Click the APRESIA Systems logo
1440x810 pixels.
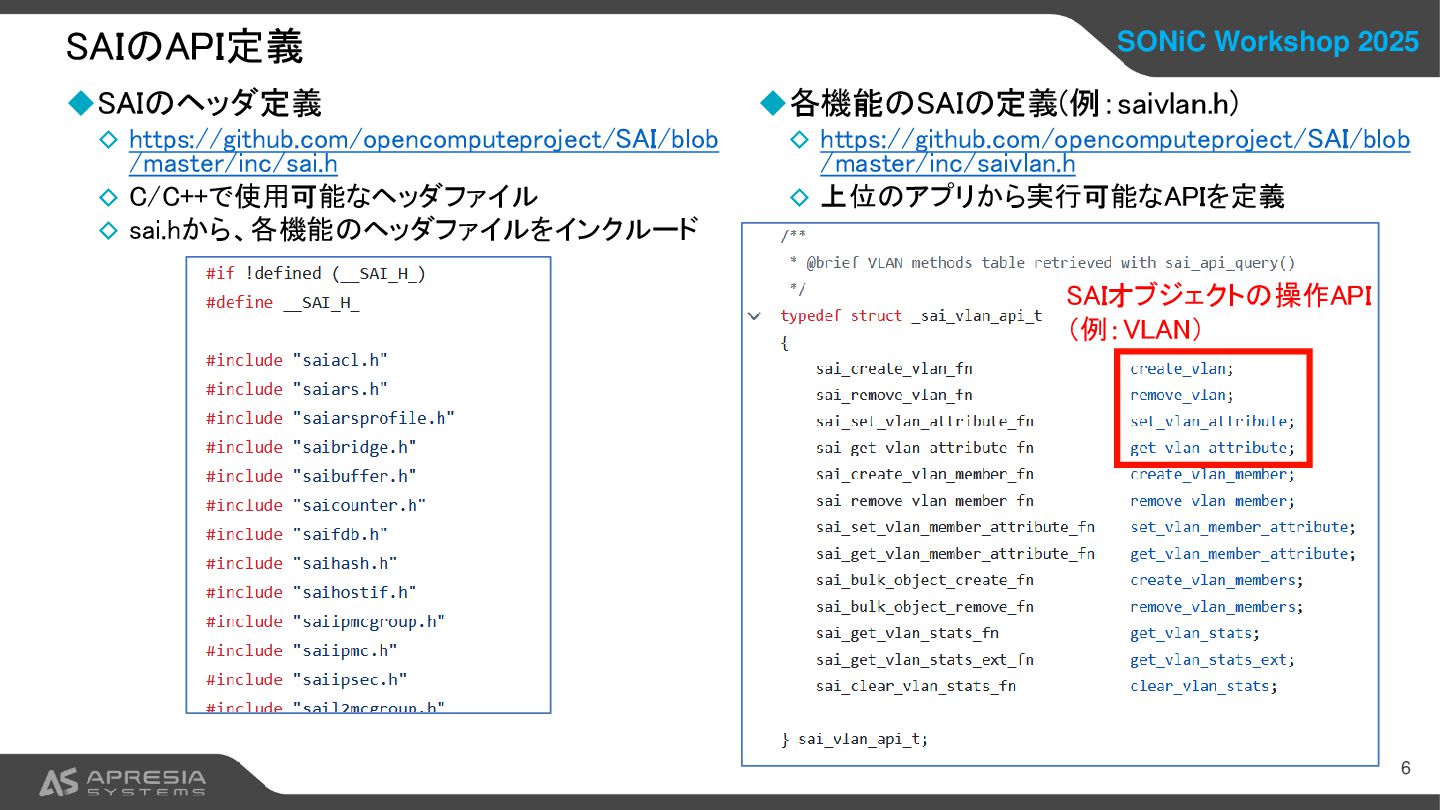(122, 782)
